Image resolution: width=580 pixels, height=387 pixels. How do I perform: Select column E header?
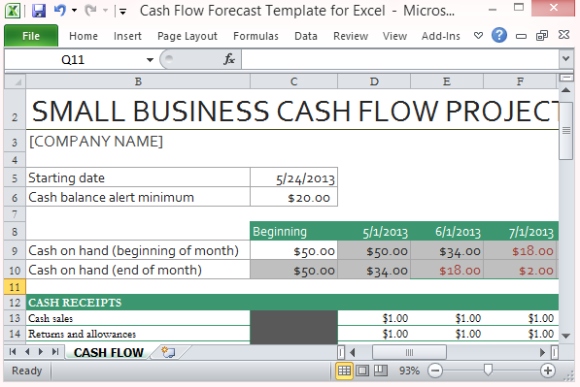446,81
